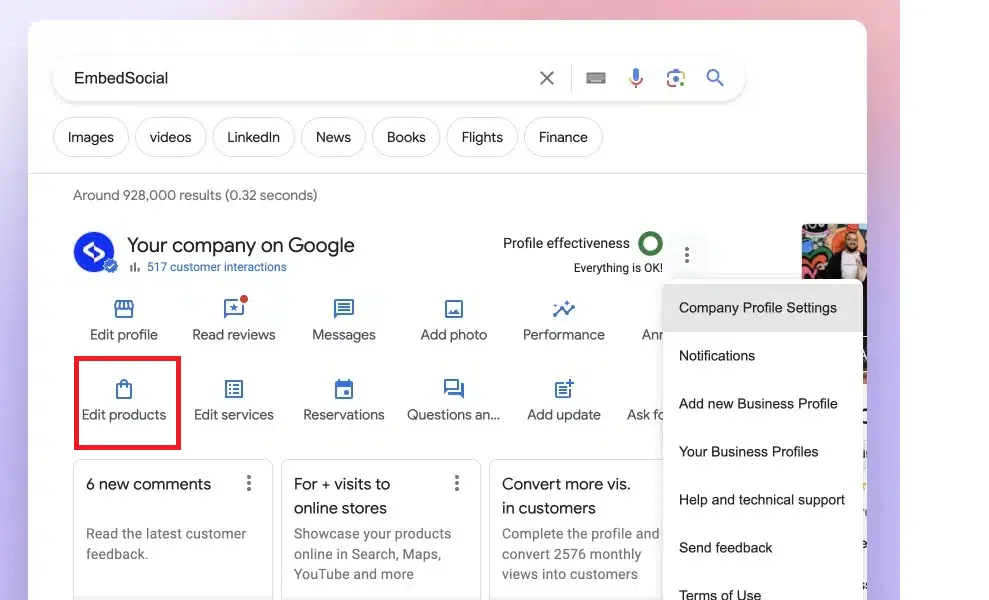The width and height of the screenshot is (989, 600).
Task: Click the blue search magnifier icon
Action: pos(715,78)
